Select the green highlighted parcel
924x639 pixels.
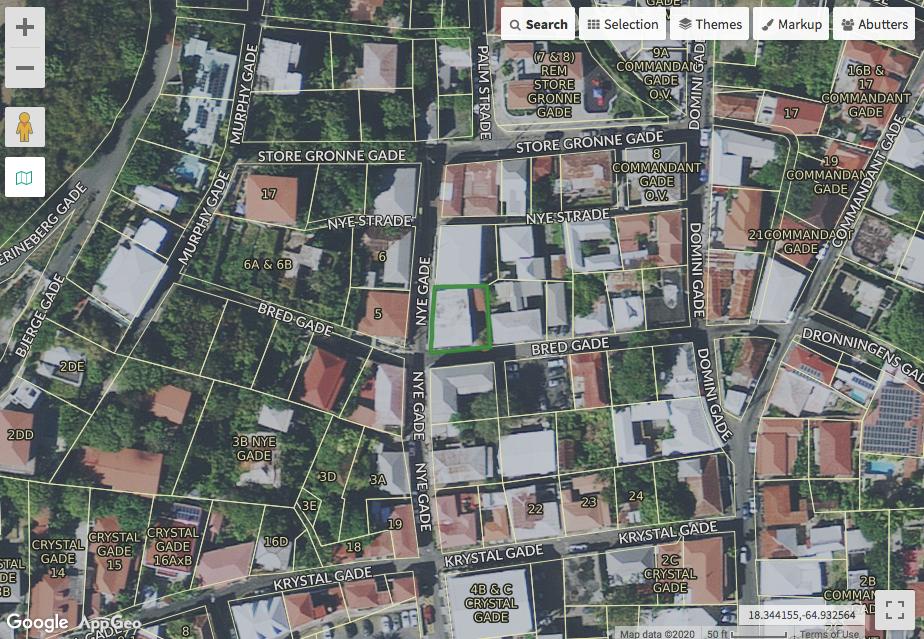click(458, 318)
